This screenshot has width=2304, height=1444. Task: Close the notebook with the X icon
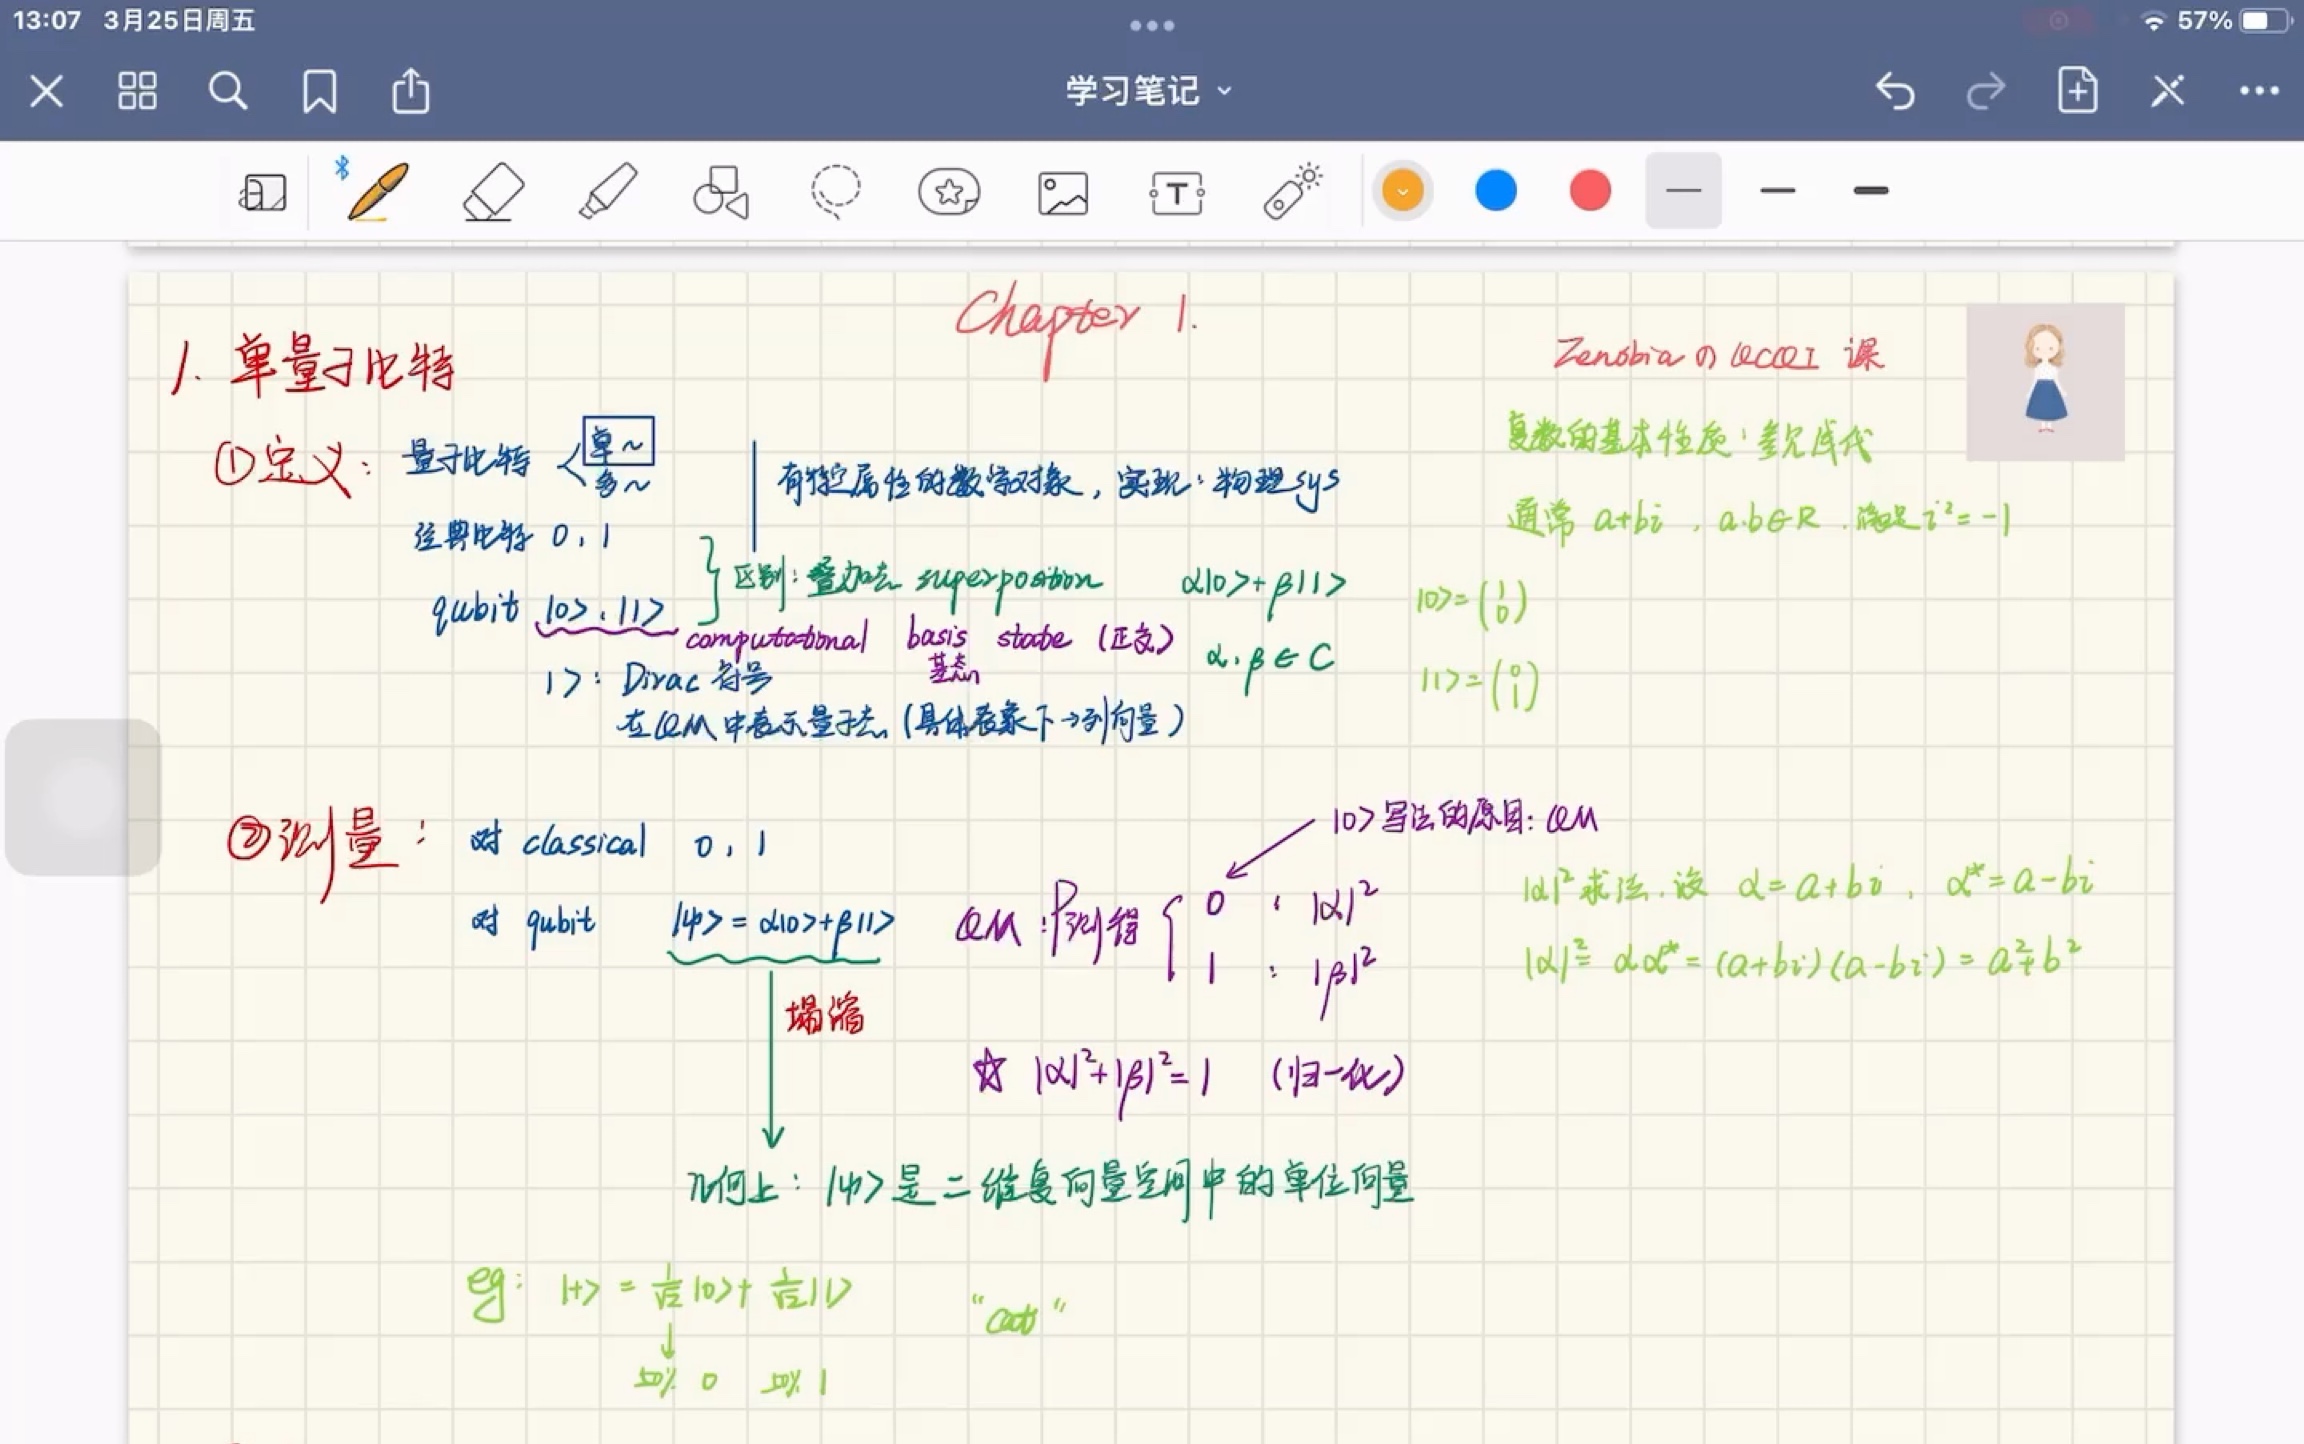[x=46, y=91]
